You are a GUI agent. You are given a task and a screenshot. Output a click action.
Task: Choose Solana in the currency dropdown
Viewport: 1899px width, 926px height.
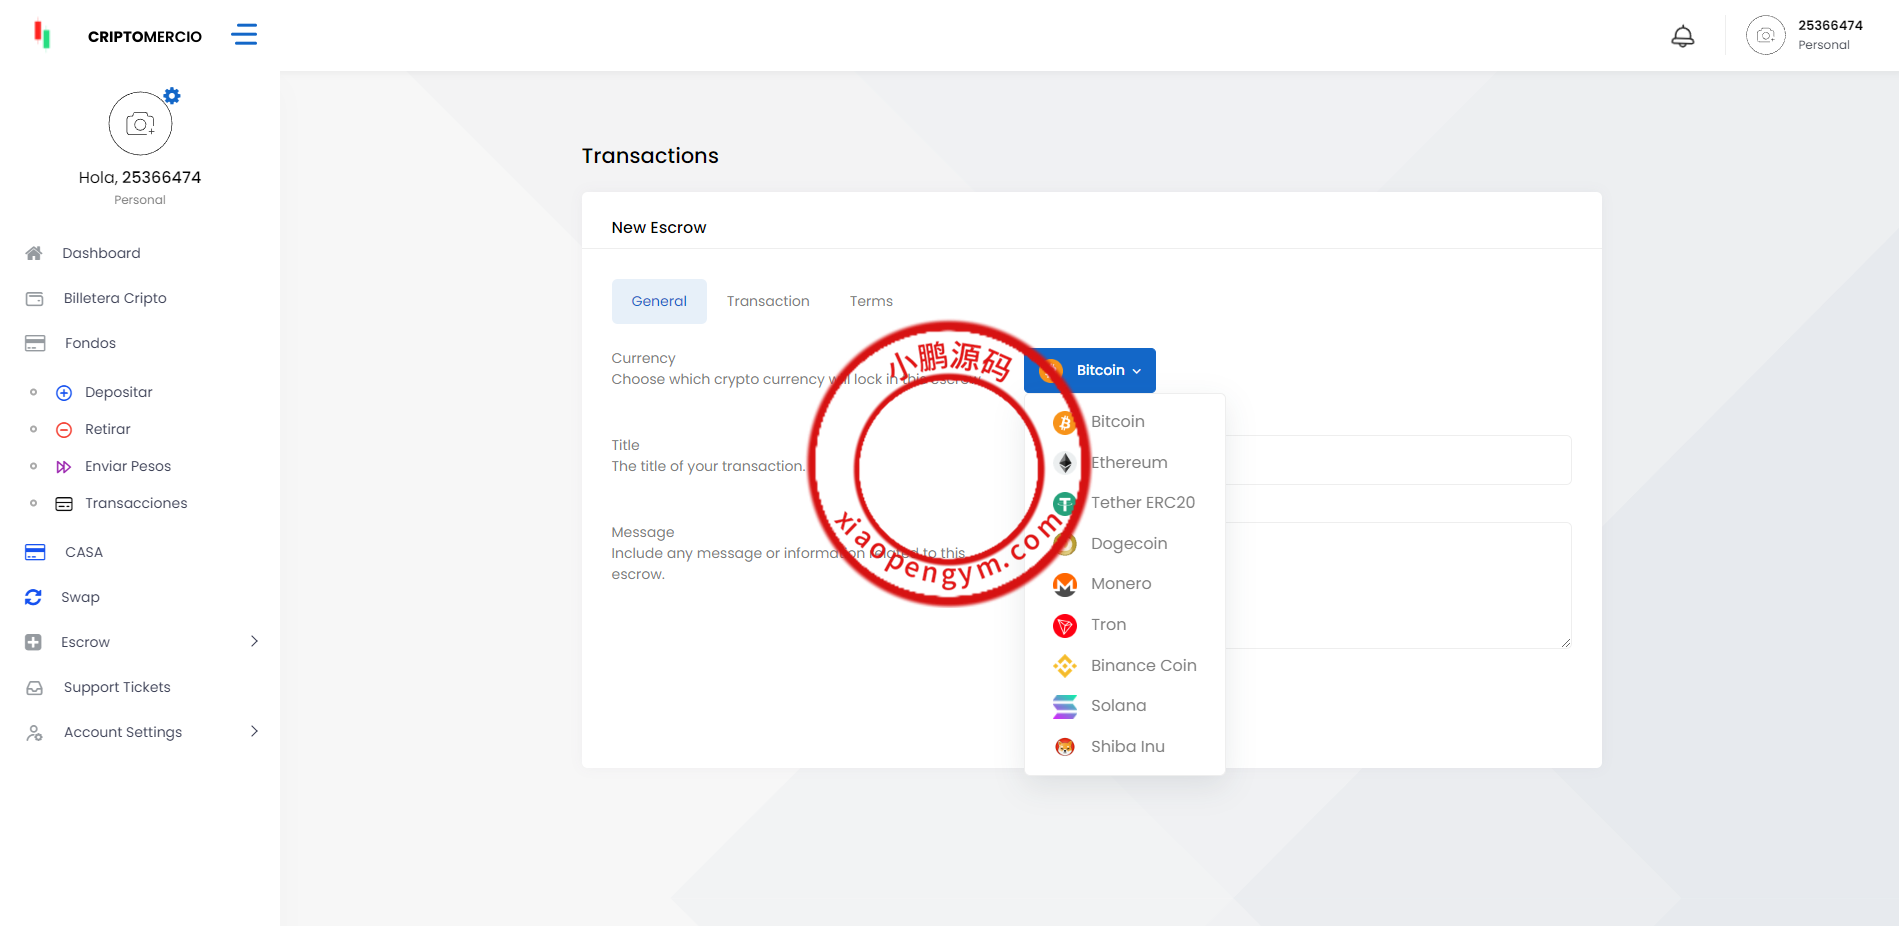coord(1118,706)
